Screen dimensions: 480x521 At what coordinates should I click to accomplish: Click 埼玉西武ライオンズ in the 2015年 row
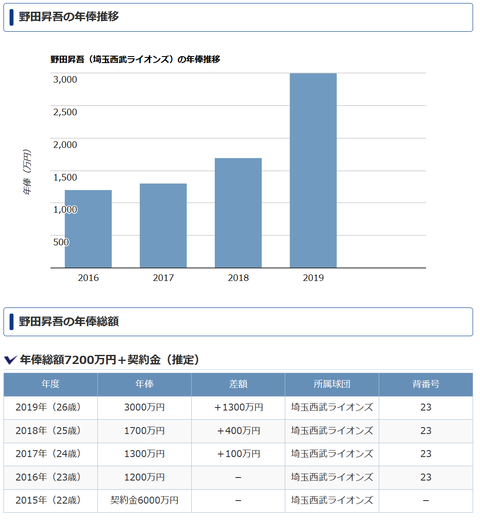coord(332,500)
